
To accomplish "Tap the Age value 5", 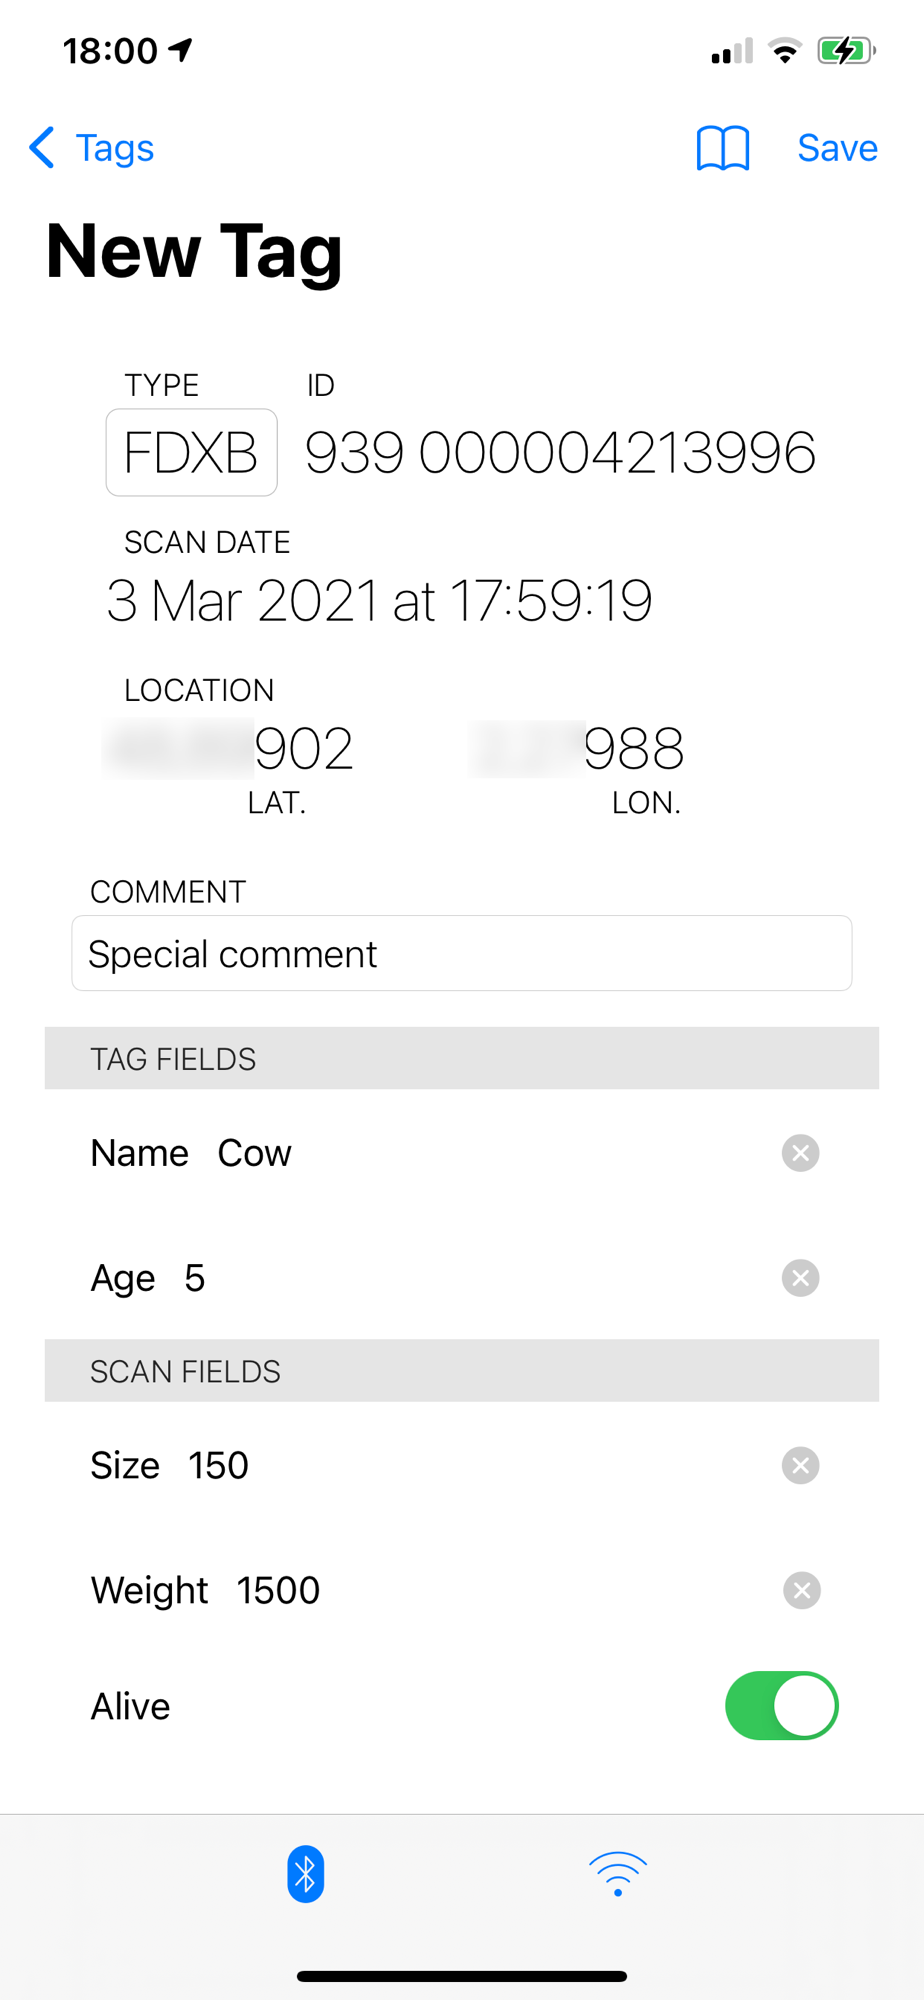I will tap(195, 1278).
